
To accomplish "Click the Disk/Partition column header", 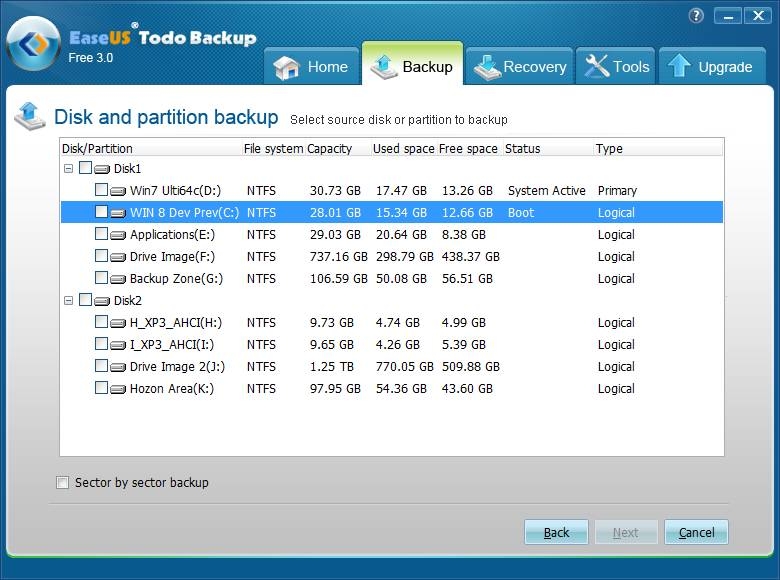I will click(151, 148).
